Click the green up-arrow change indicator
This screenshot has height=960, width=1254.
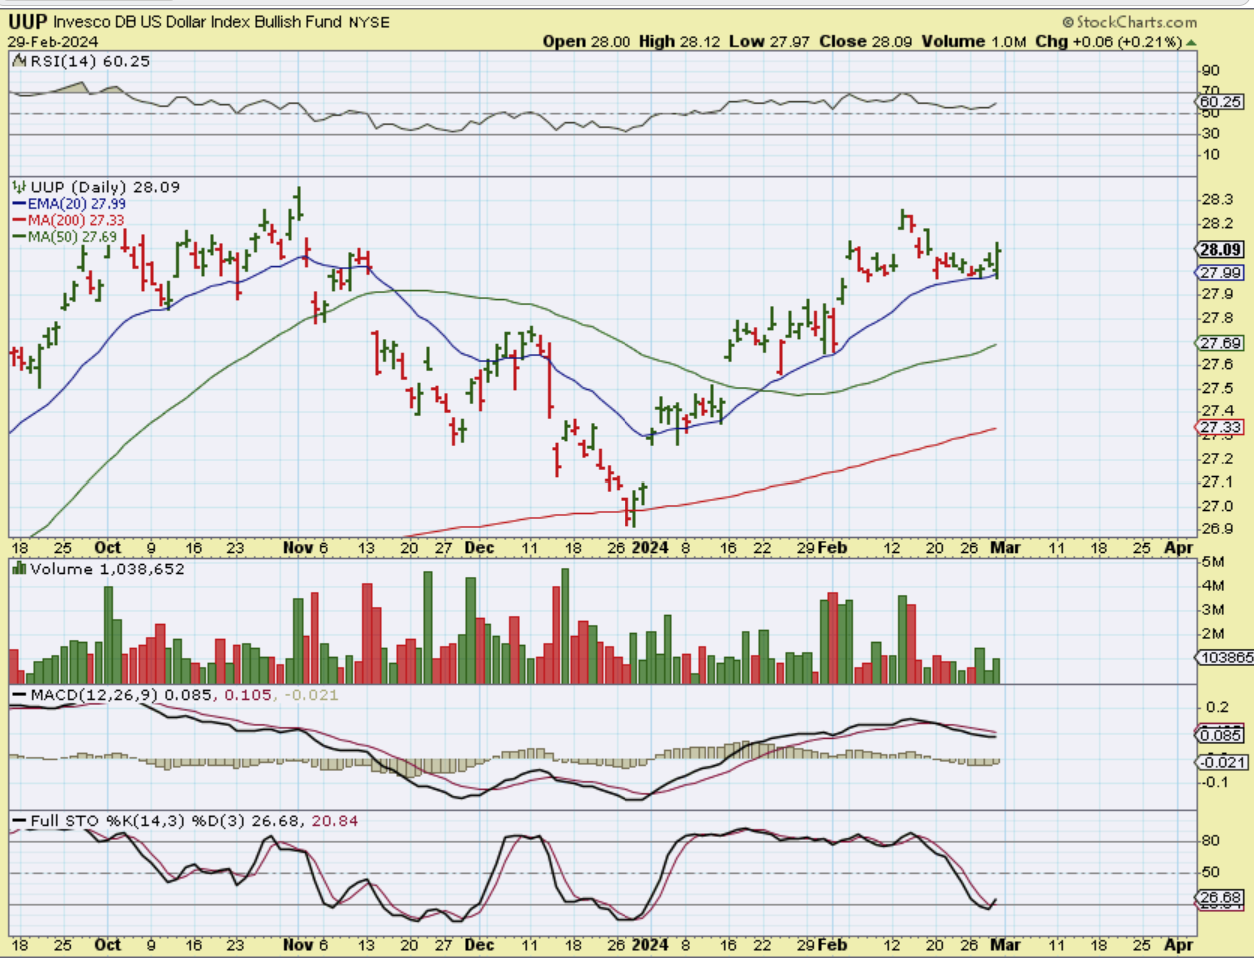(1191, 42)
